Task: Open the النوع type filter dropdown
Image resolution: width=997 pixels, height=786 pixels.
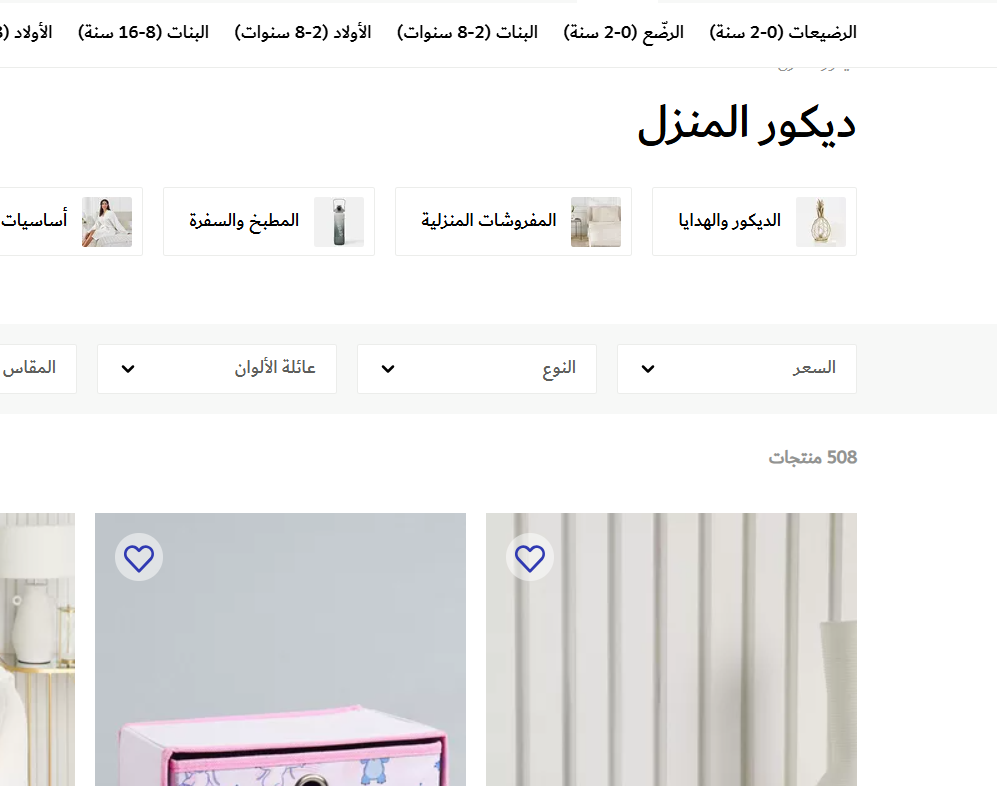Action: (x=477, y=369)
